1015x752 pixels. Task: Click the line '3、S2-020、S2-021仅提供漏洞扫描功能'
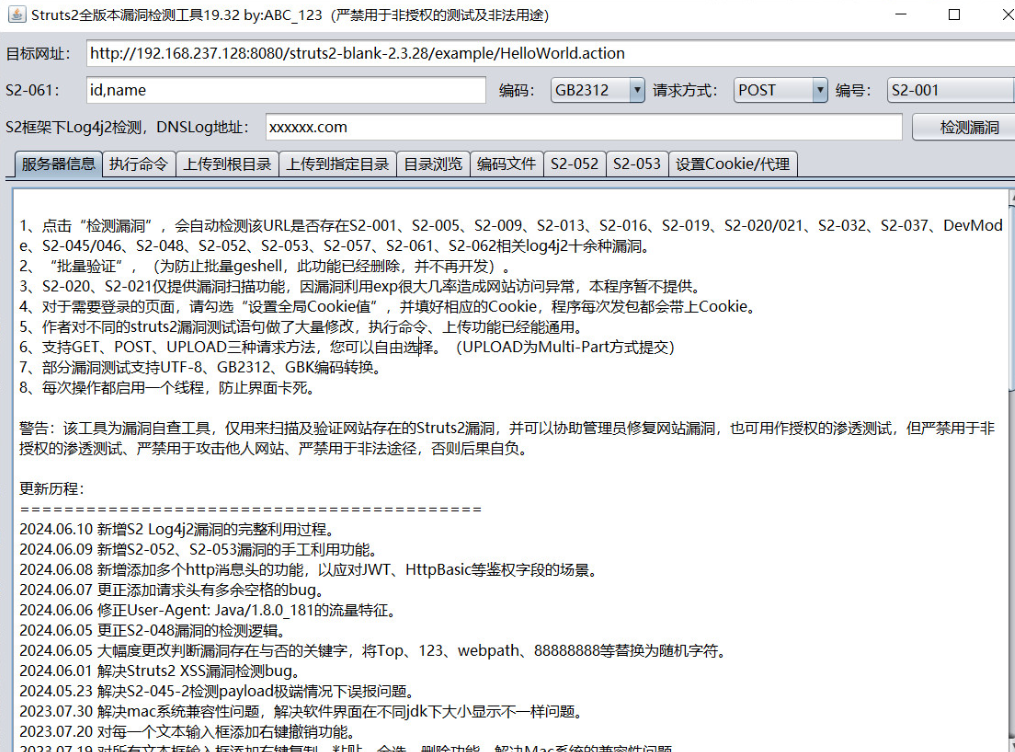359,286
